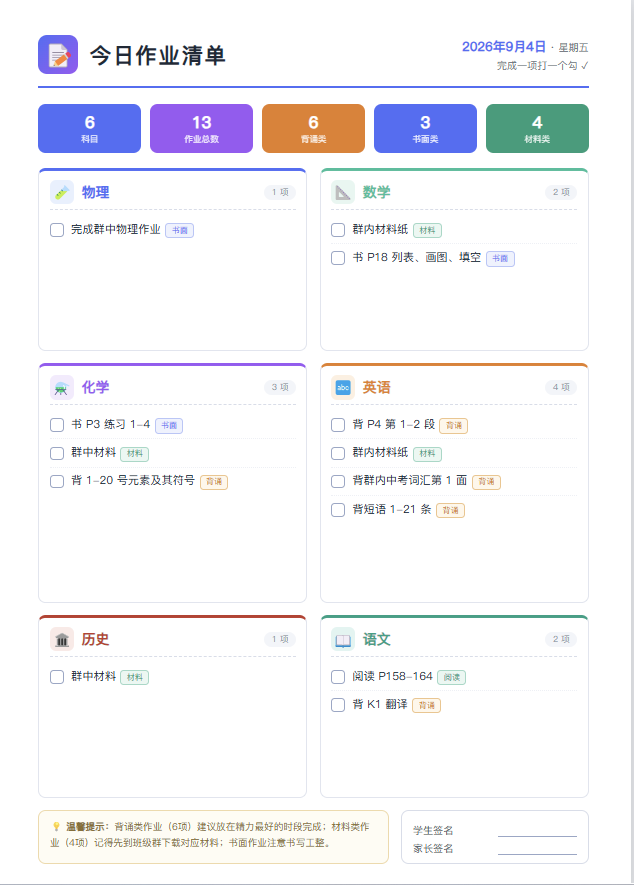Click 背诵 tag beside 背短语 1-21 条
The width and height of the screenshot is (634, 885).
(x=451, y=510)
